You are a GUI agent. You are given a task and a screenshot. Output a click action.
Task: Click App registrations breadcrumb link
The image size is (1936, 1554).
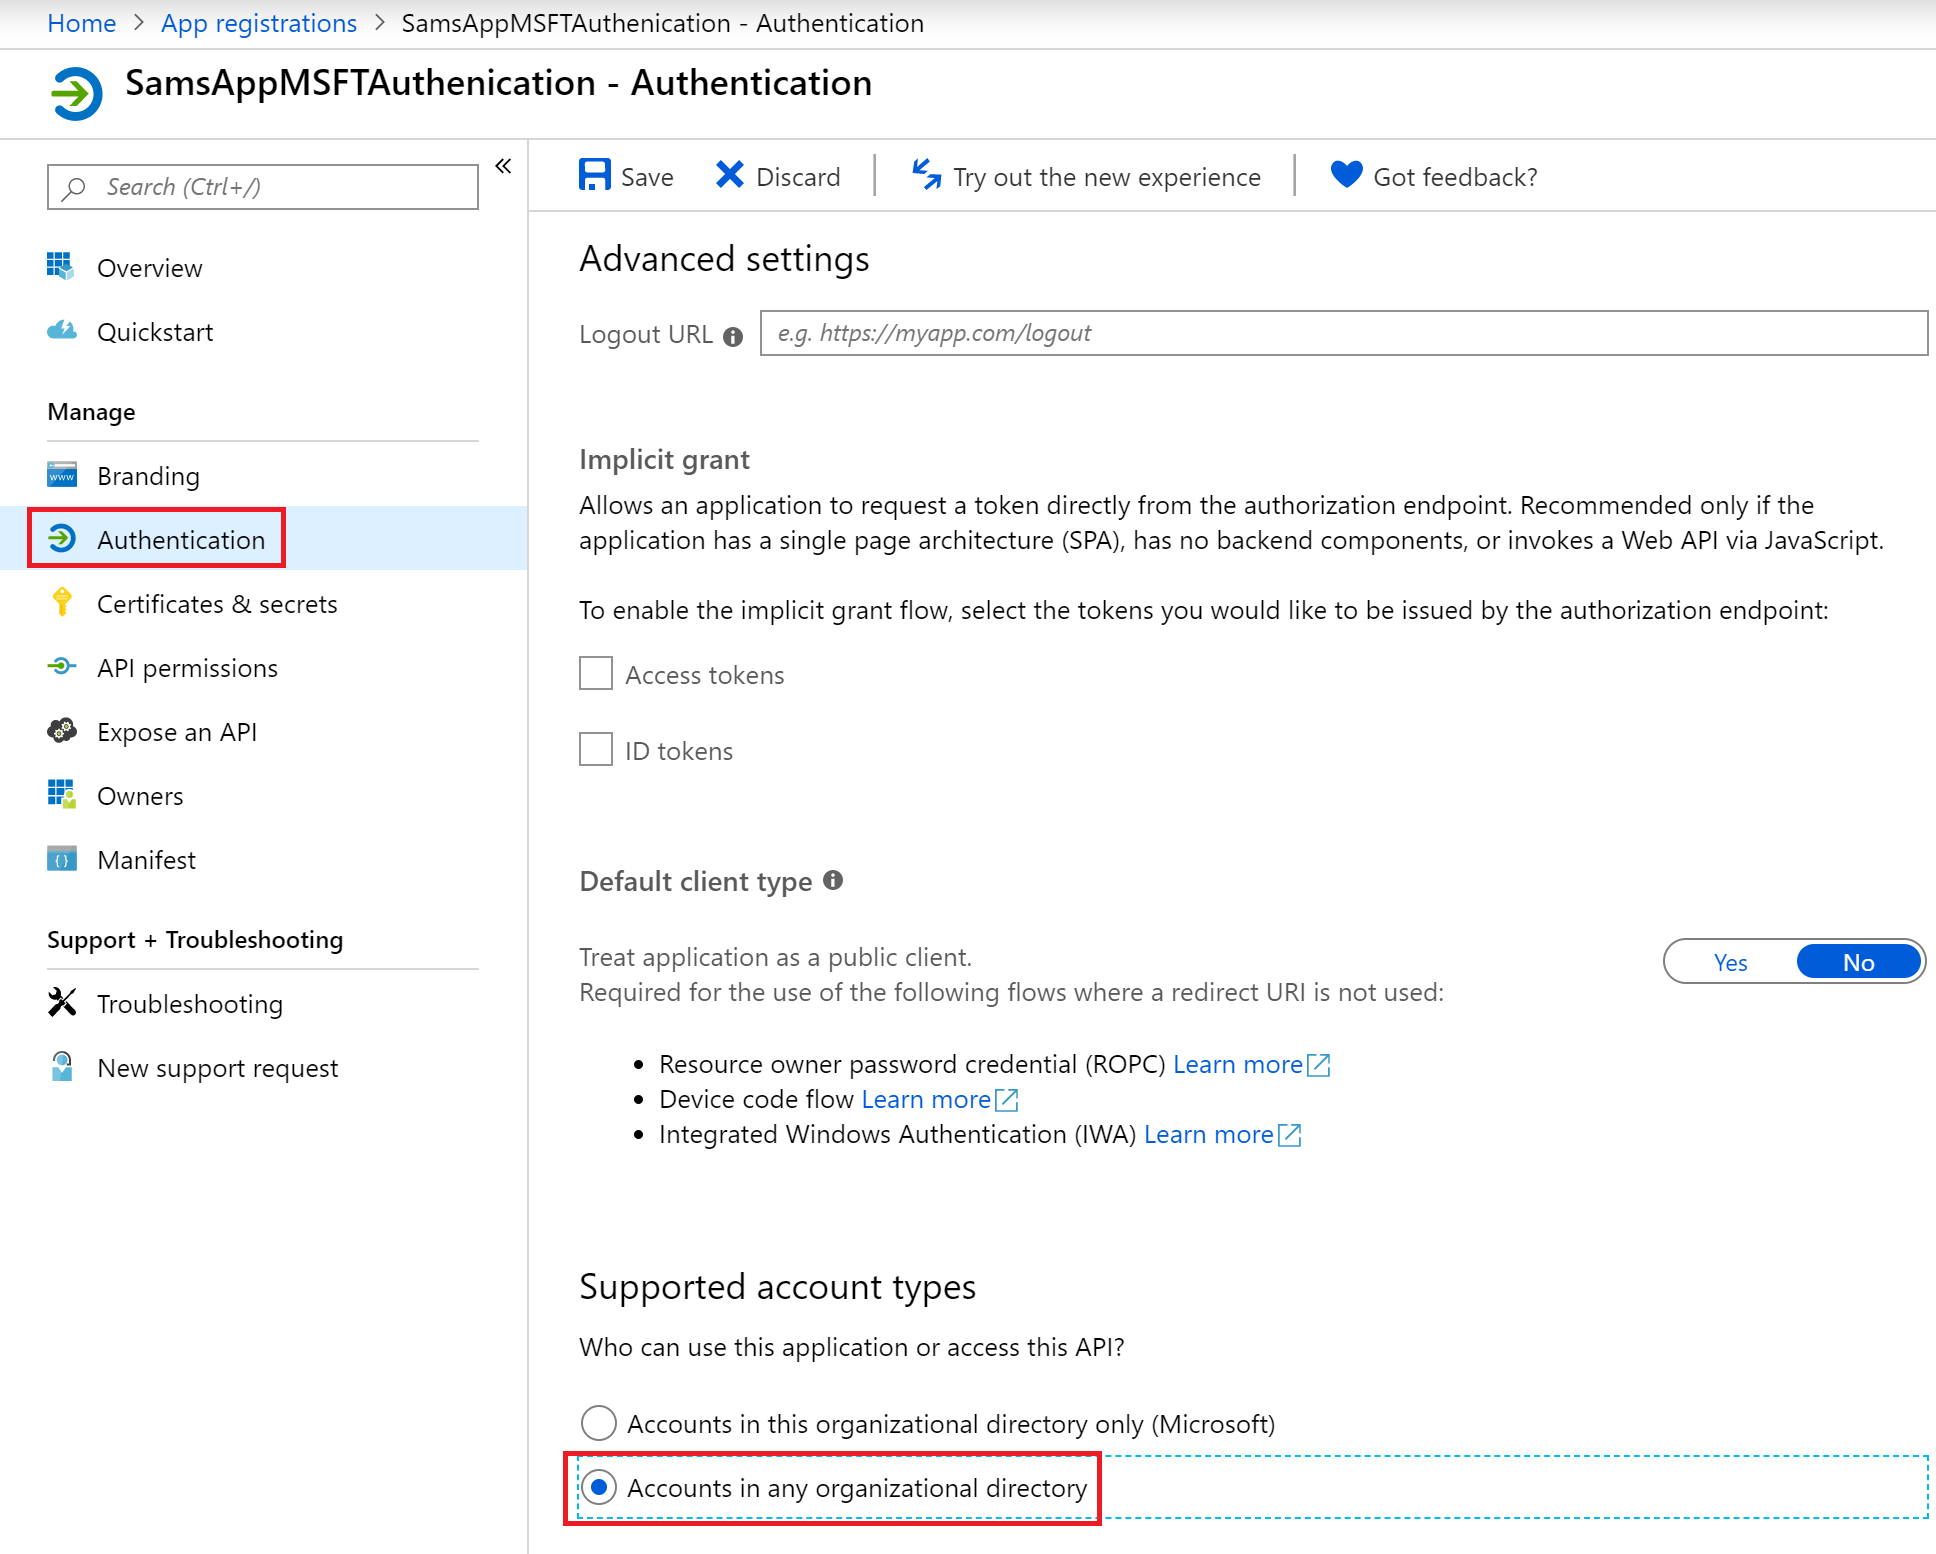(259, 23)
